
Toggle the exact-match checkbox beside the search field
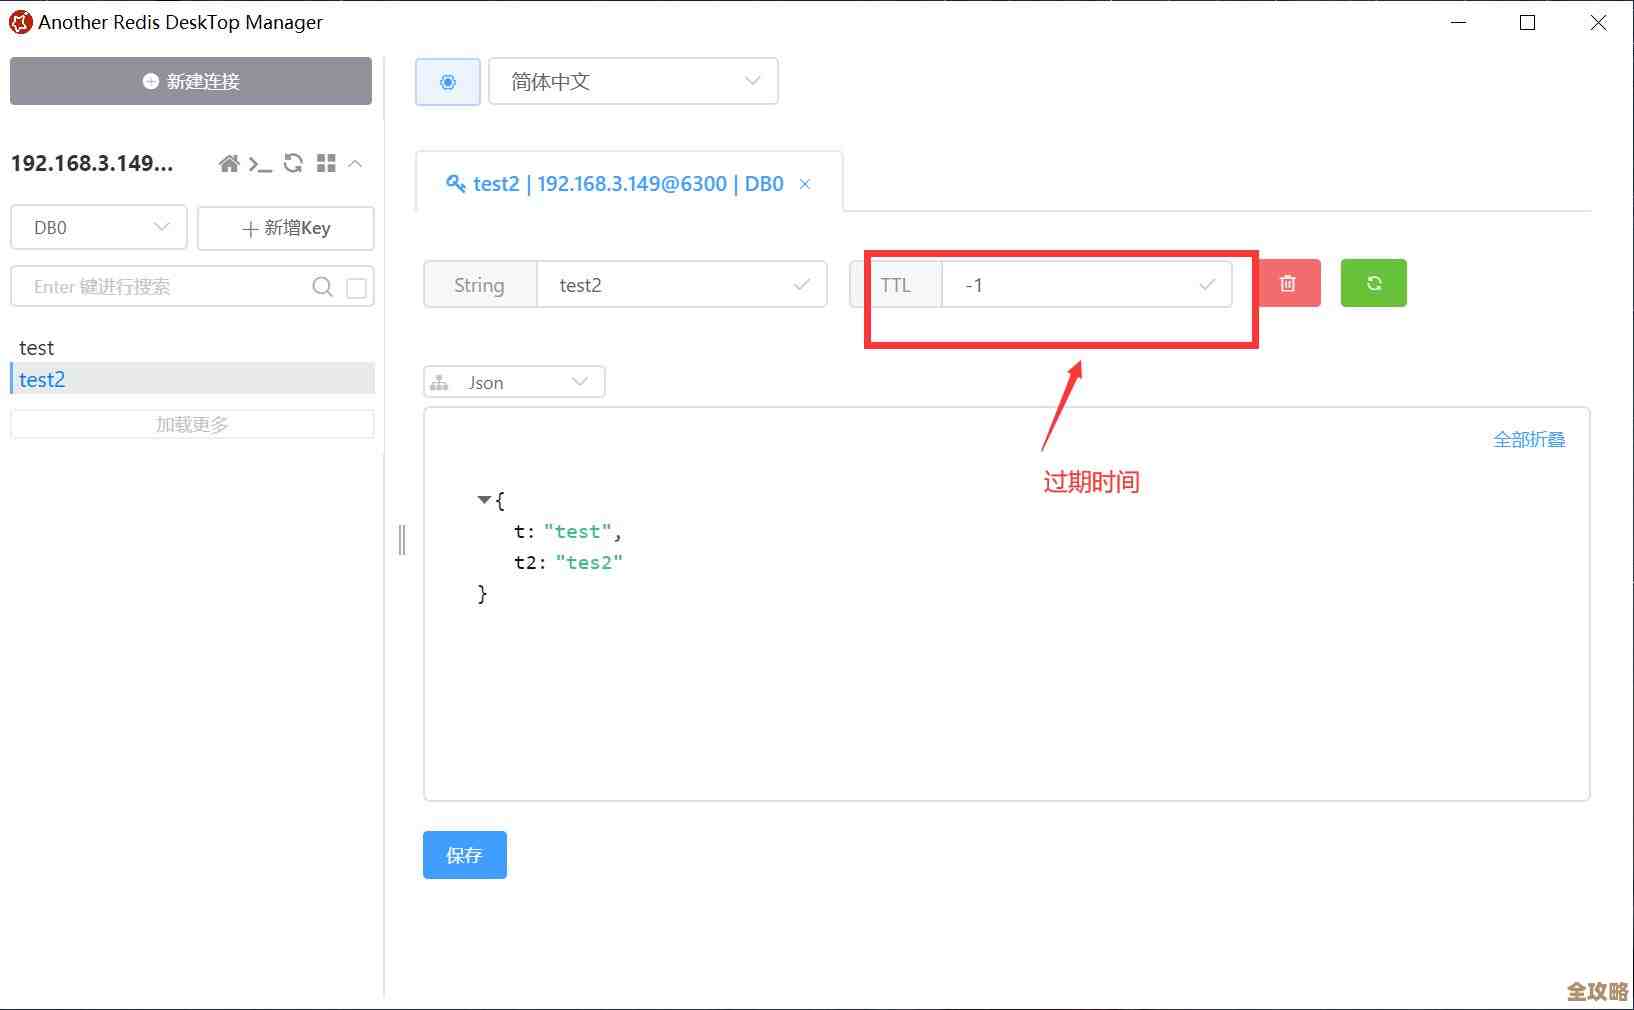point(356,287)
